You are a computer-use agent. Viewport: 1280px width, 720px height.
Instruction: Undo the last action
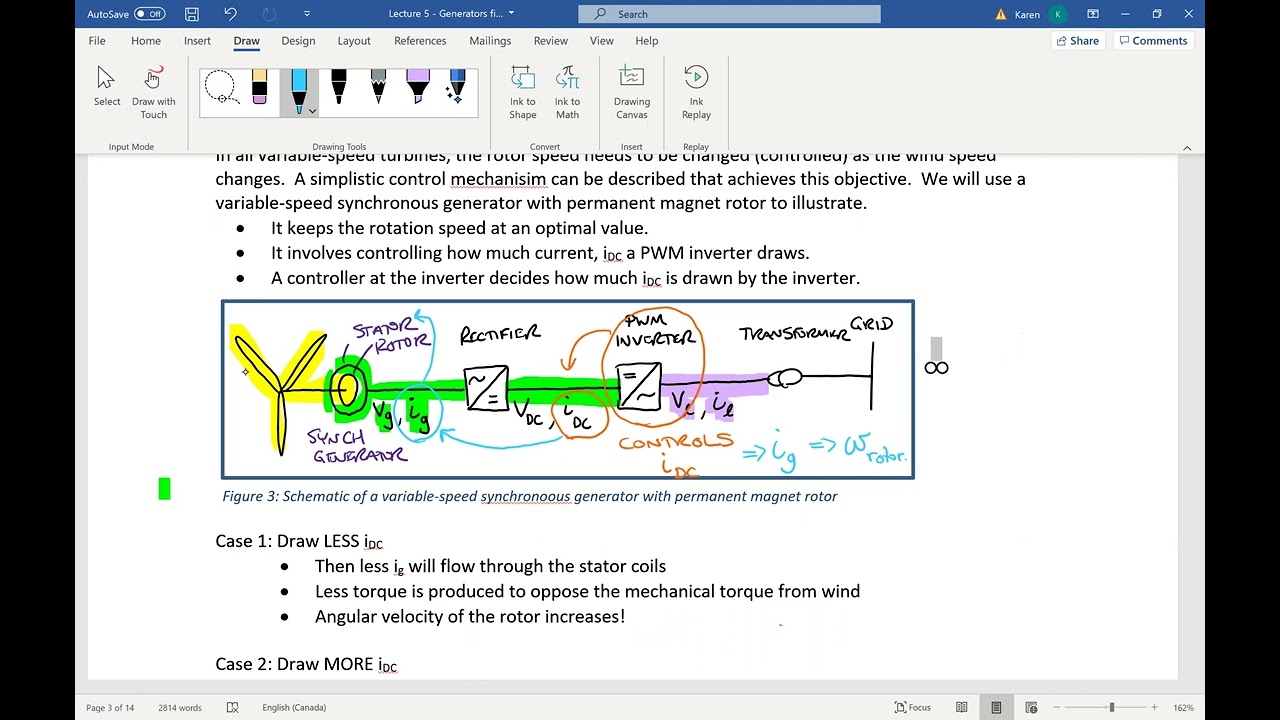pos(230,14)
